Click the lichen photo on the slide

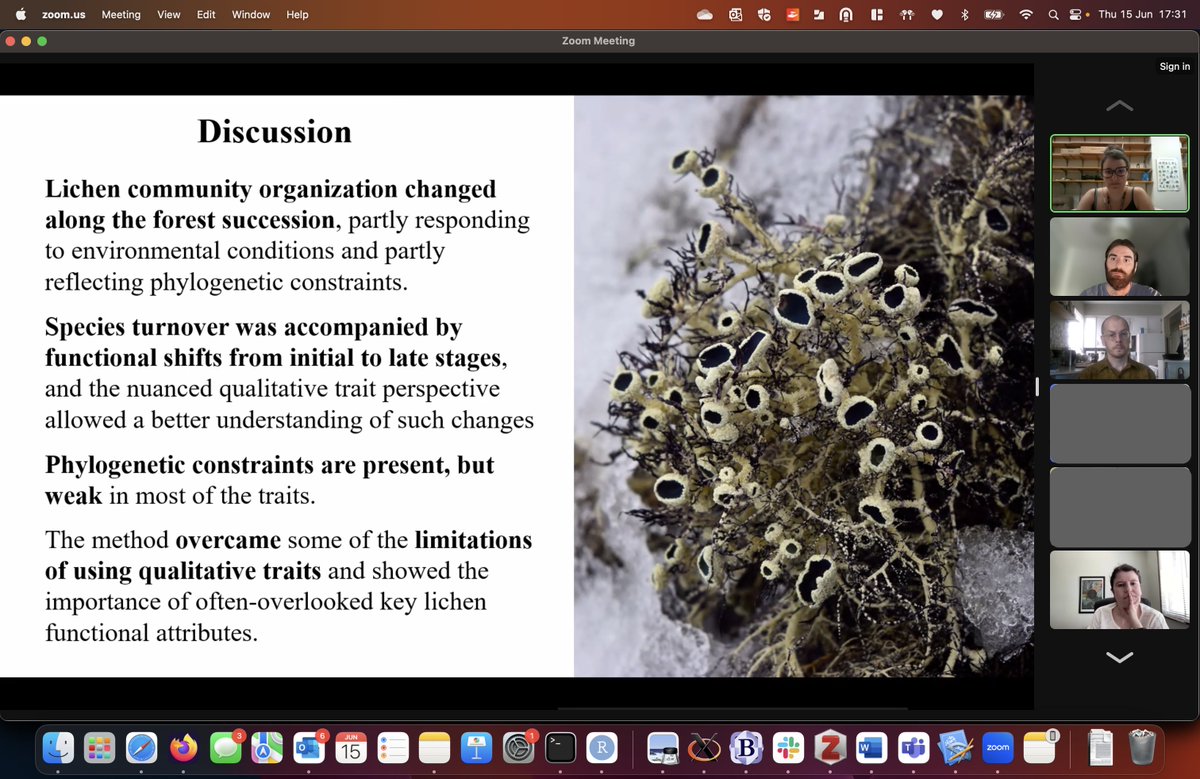803,386
